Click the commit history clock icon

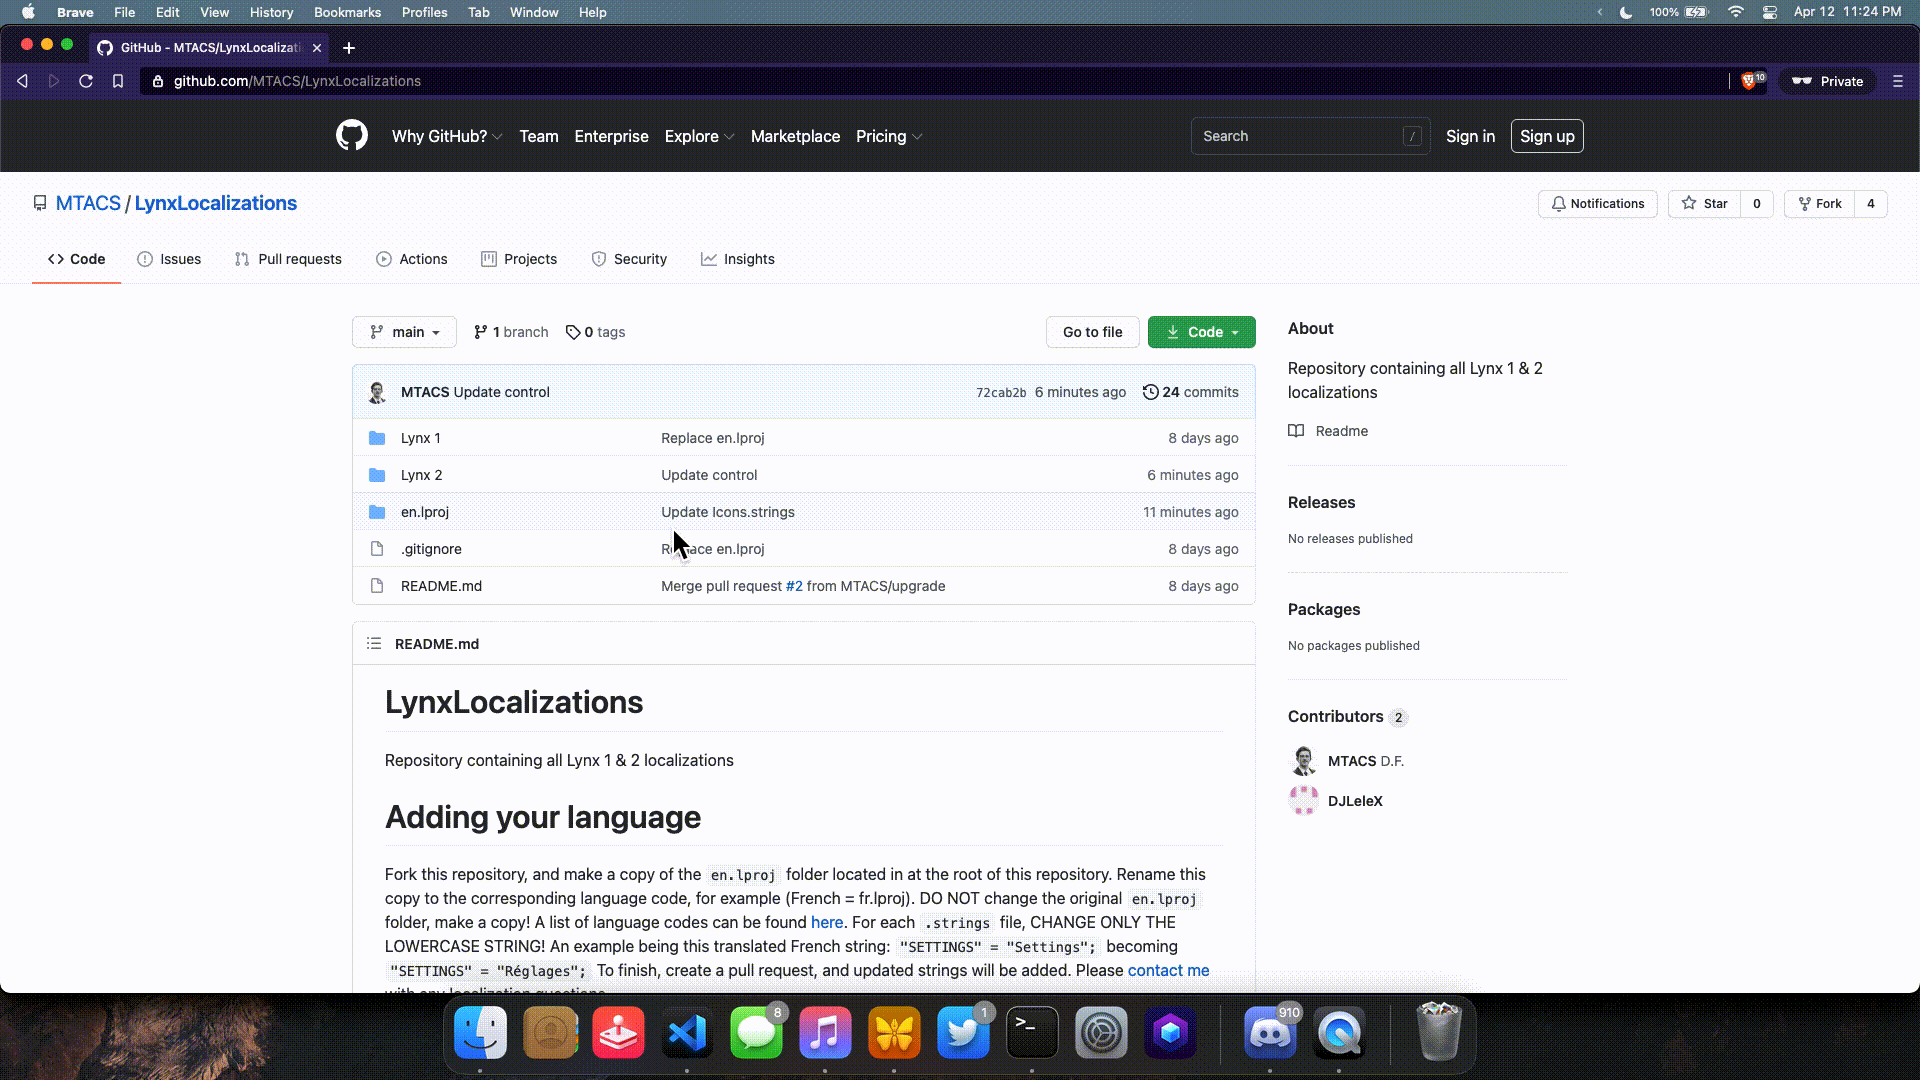1150,392
